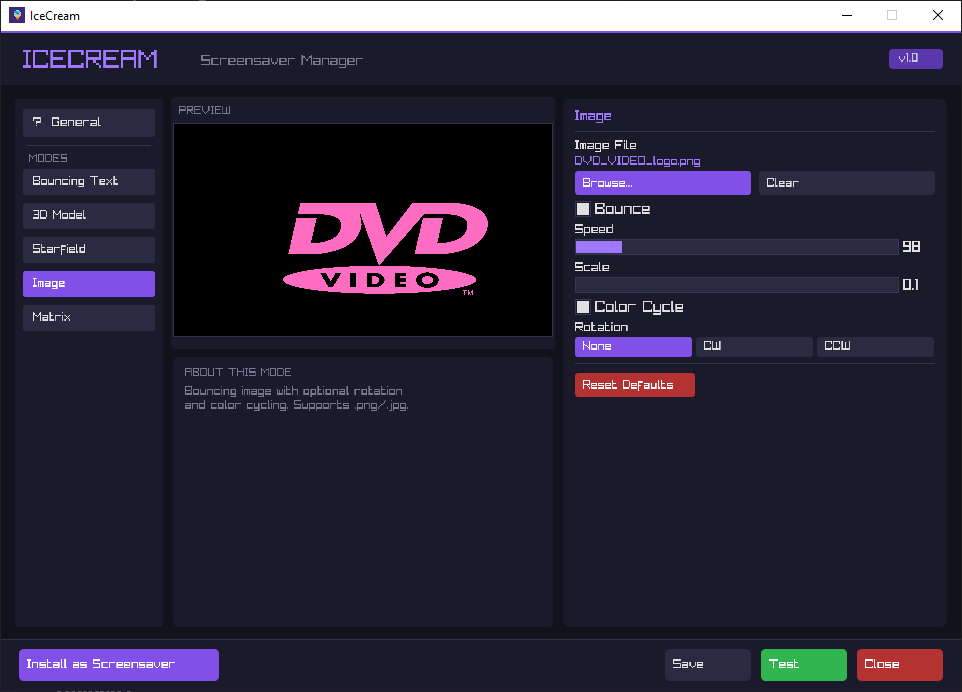
Task: Clear the selected image file
Action: [847, 183]
